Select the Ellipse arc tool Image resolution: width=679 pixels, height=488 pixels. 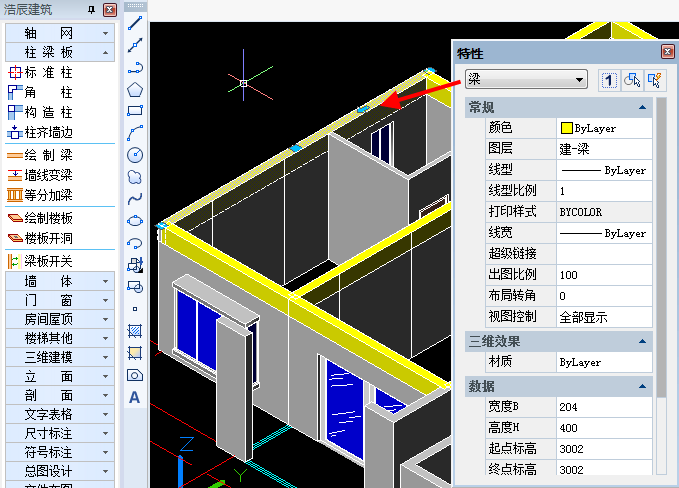pyautogui.click(x=135, y=243)
